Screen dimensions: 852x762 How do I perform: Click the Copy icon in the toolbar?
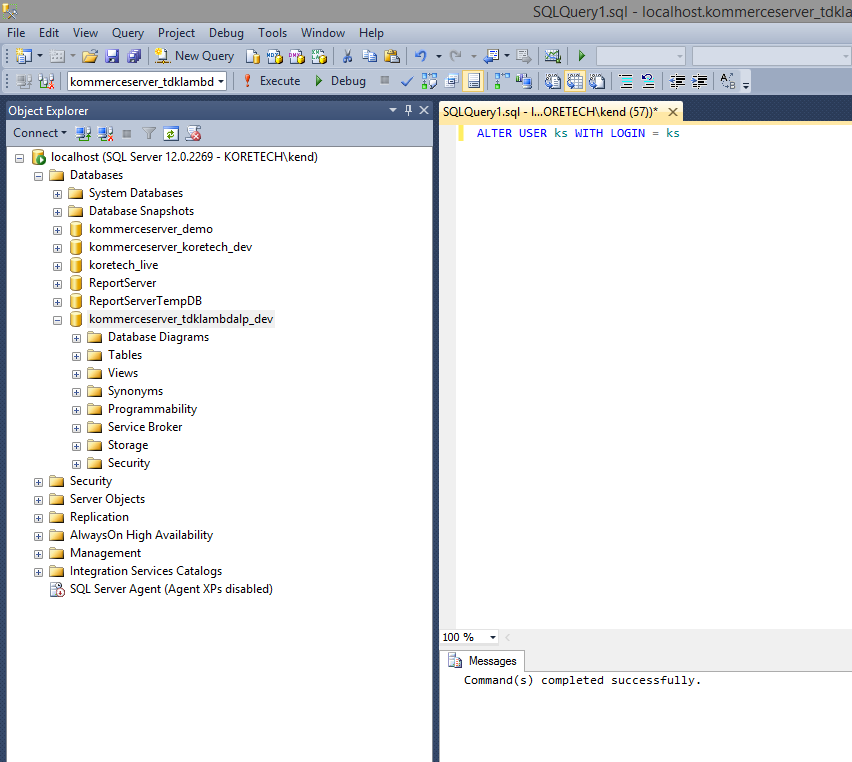click(x=369, y=56)
